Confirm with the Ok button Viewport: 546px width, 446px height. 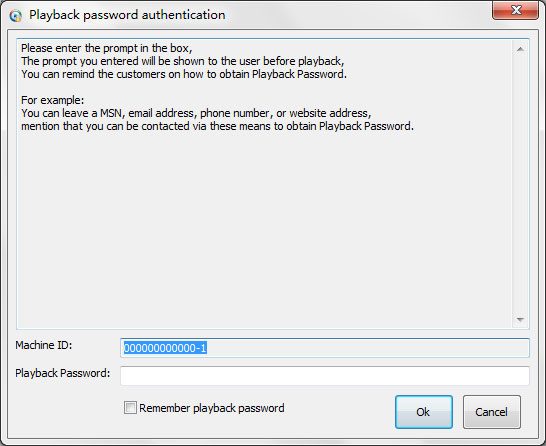pos(424,412)
